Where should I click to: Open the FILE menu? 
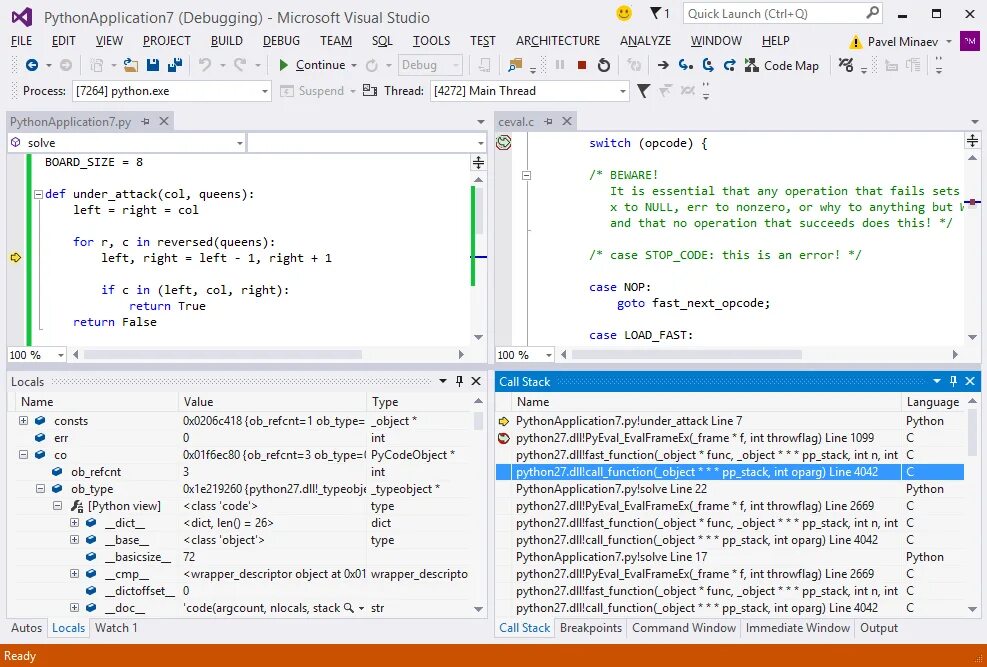coord(21,40)
